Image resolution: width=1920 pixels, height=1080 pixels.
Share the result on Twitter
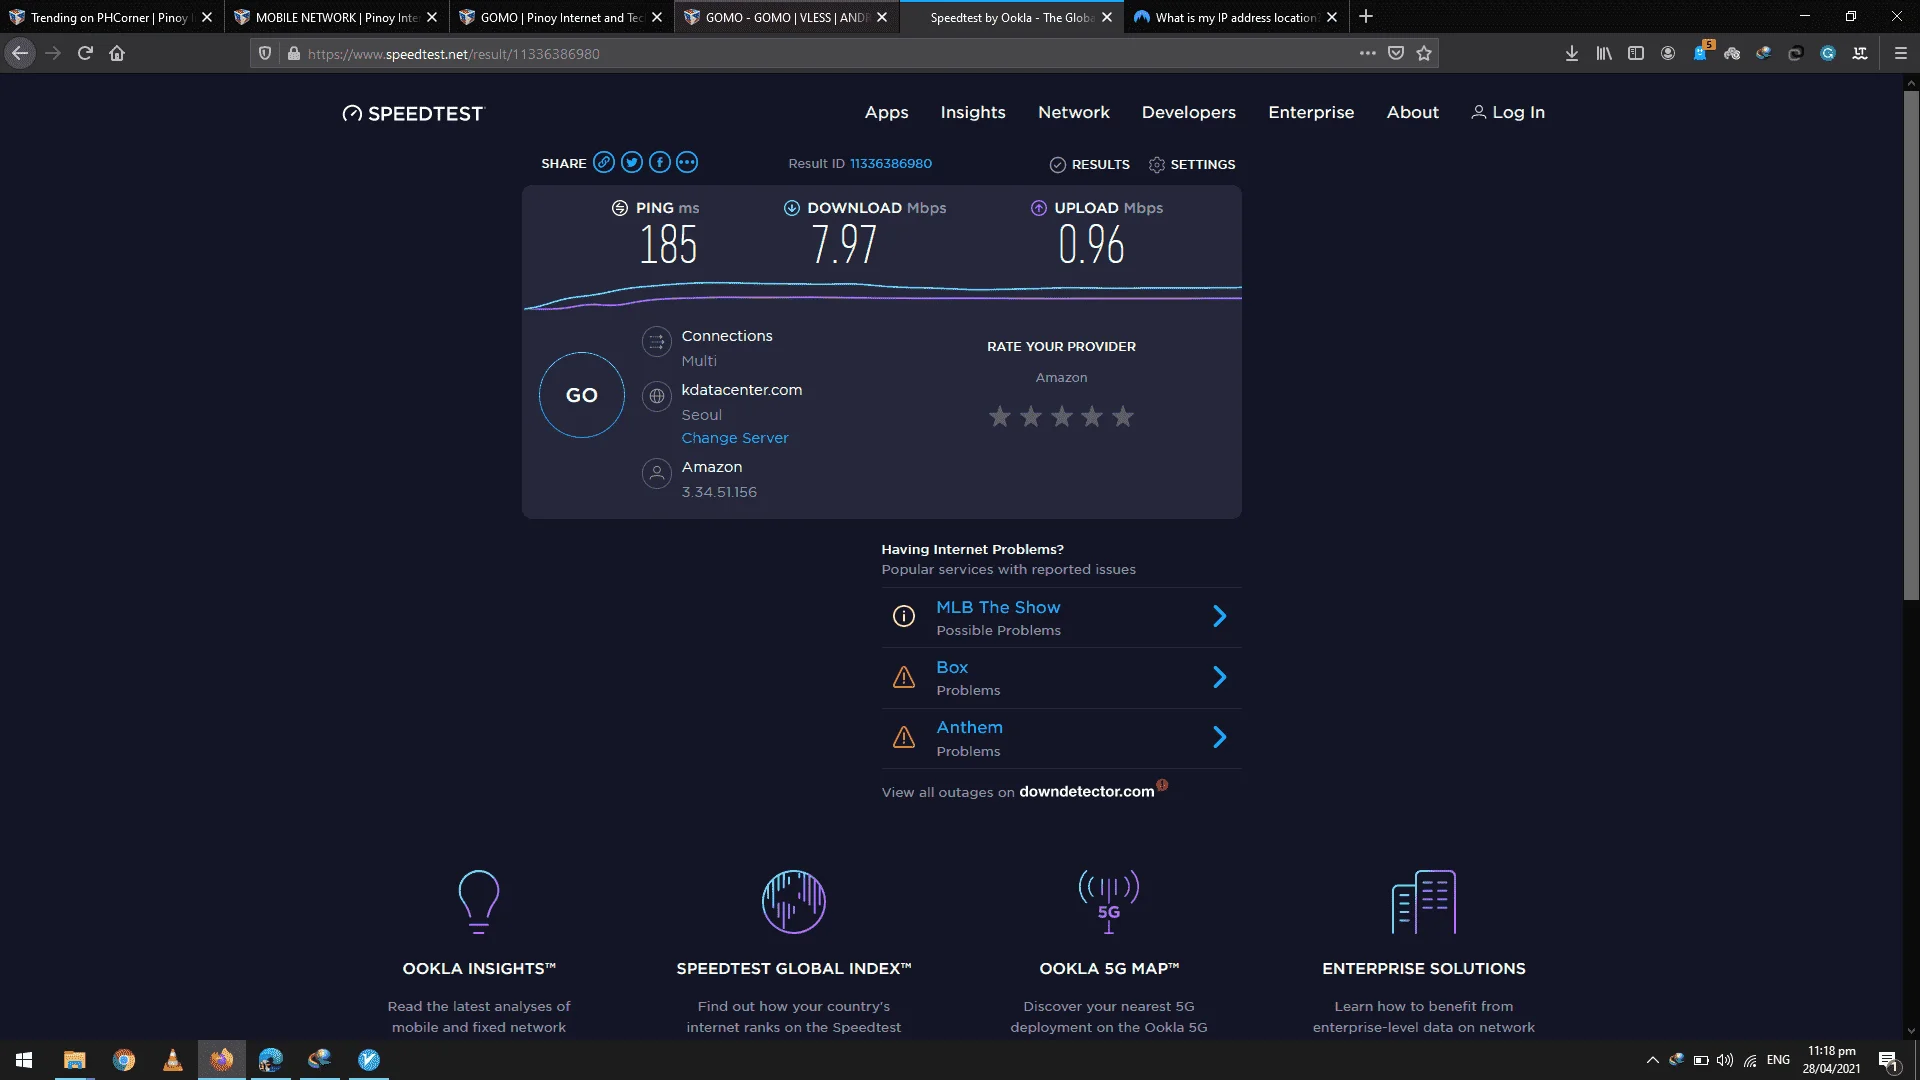[x=631, y=162]
